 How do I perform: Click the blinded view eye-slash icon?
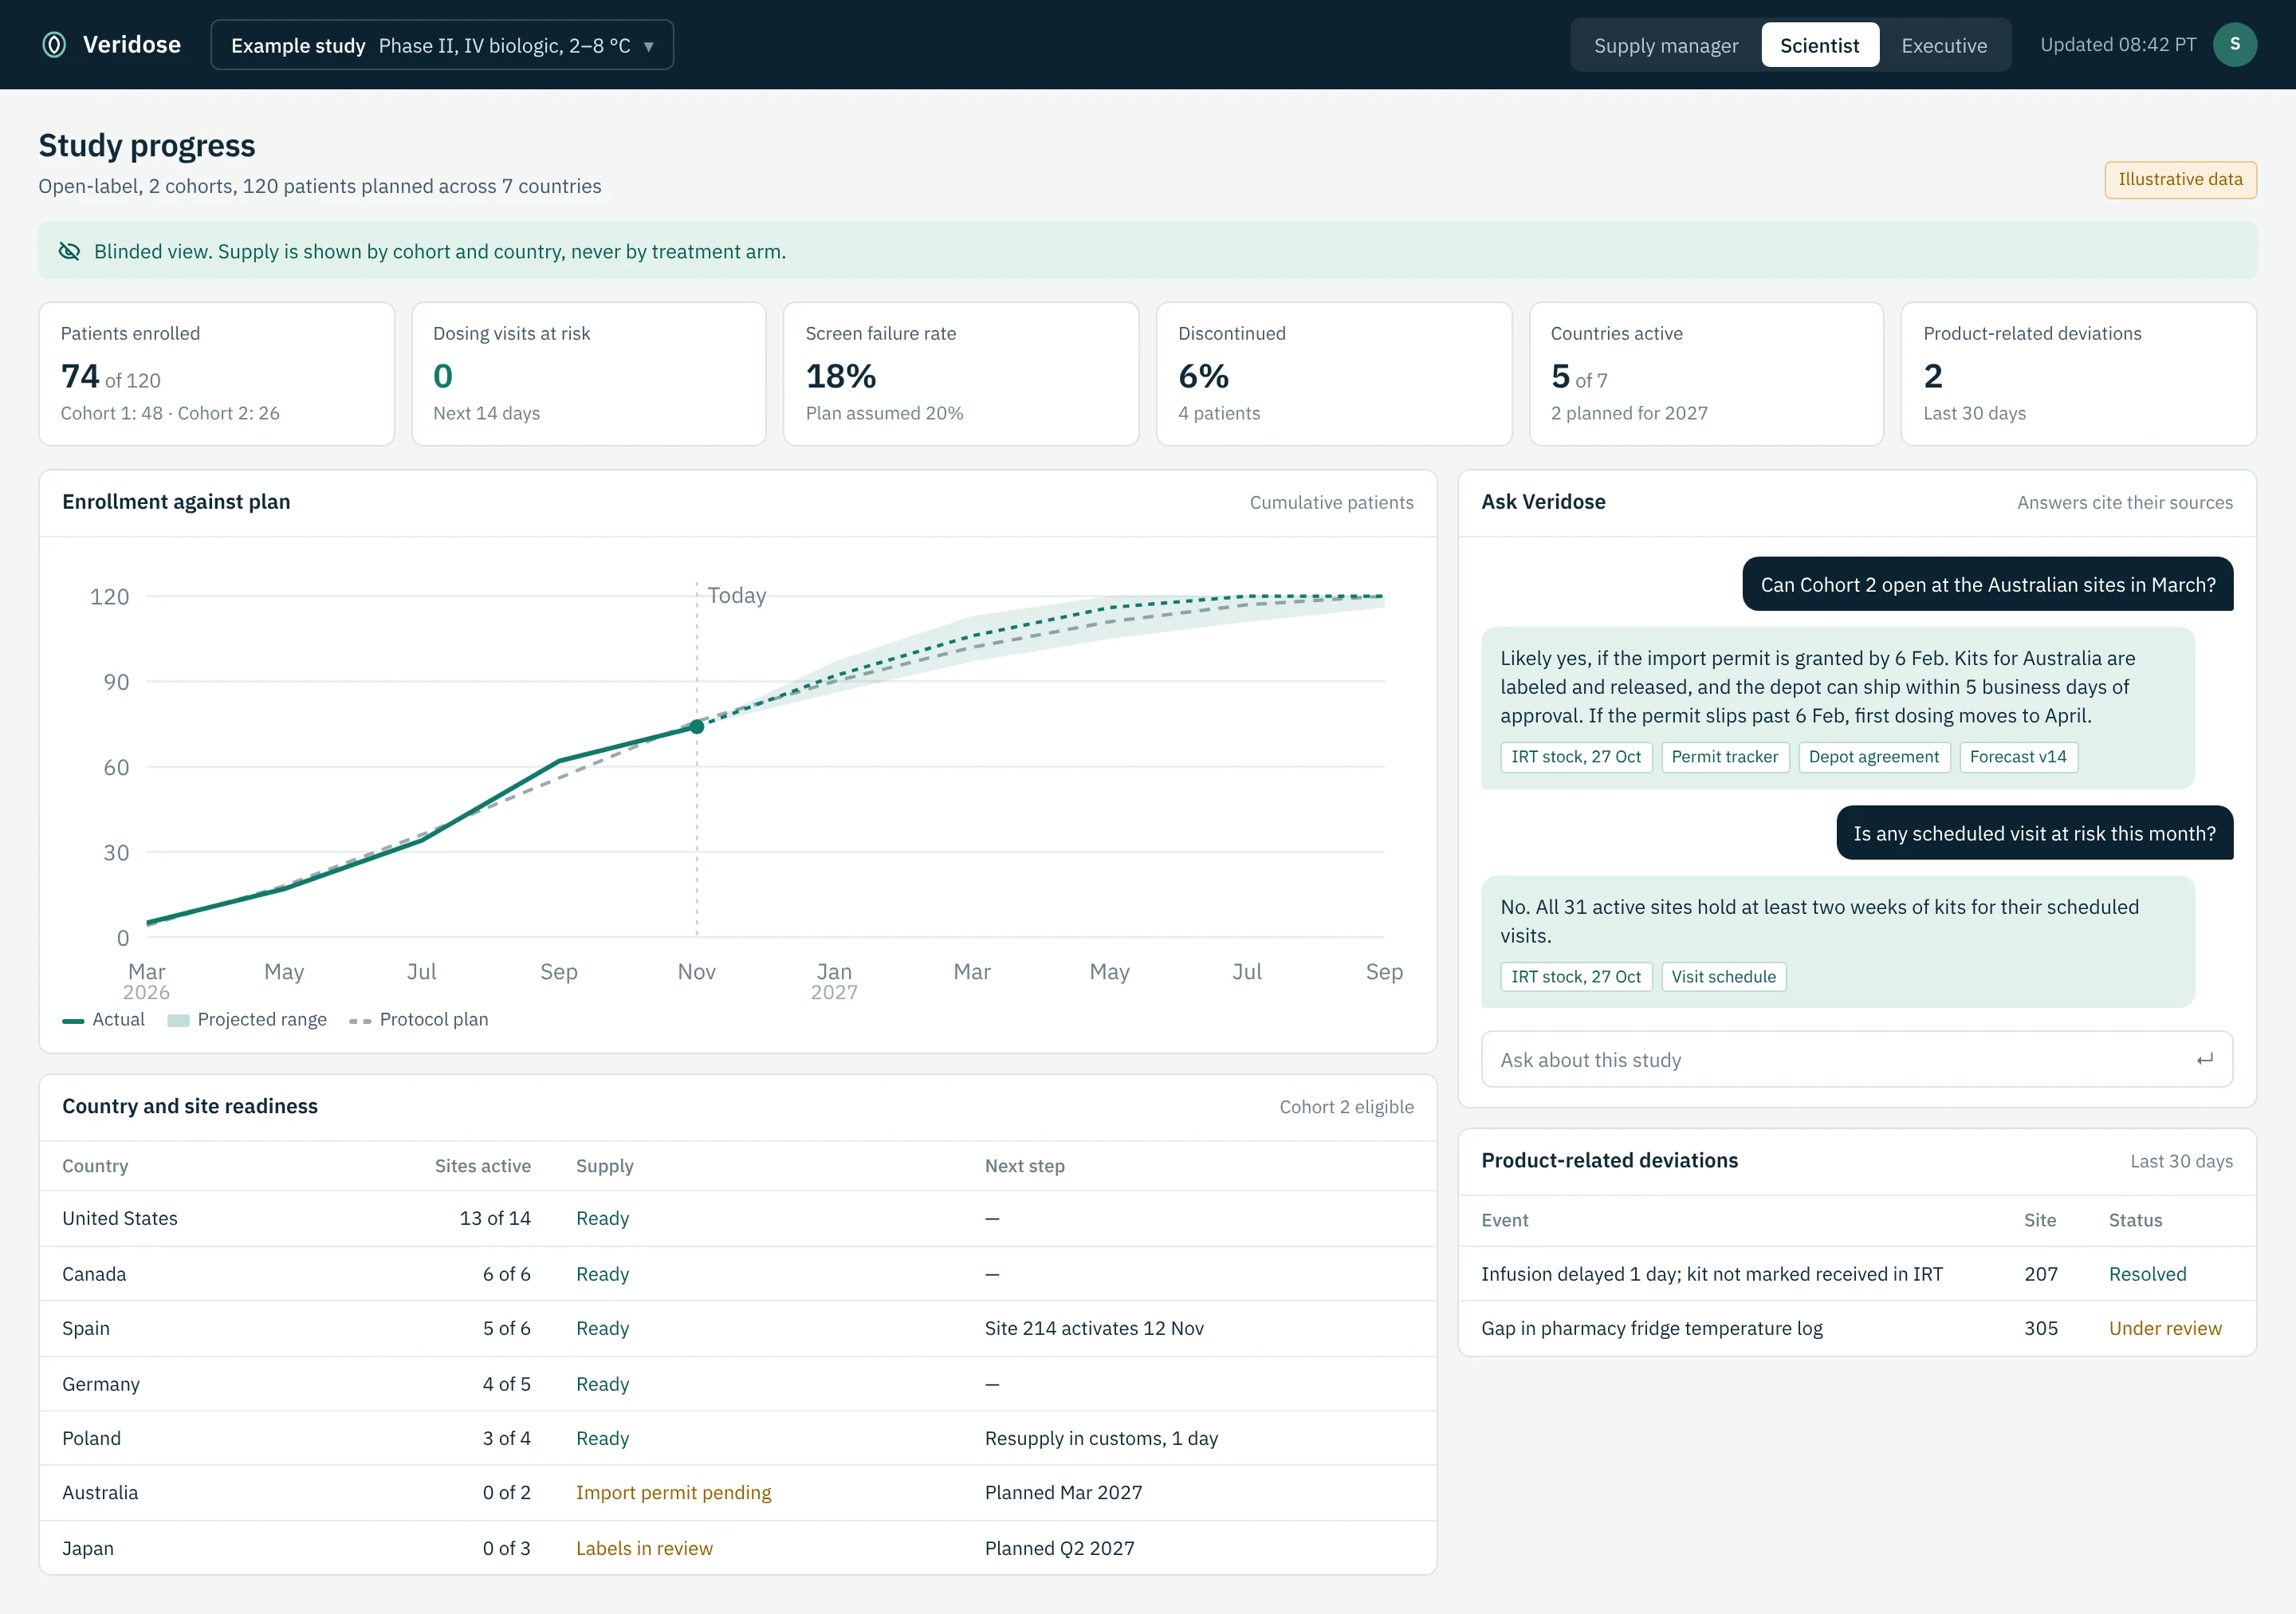click(x=69, y=251)
